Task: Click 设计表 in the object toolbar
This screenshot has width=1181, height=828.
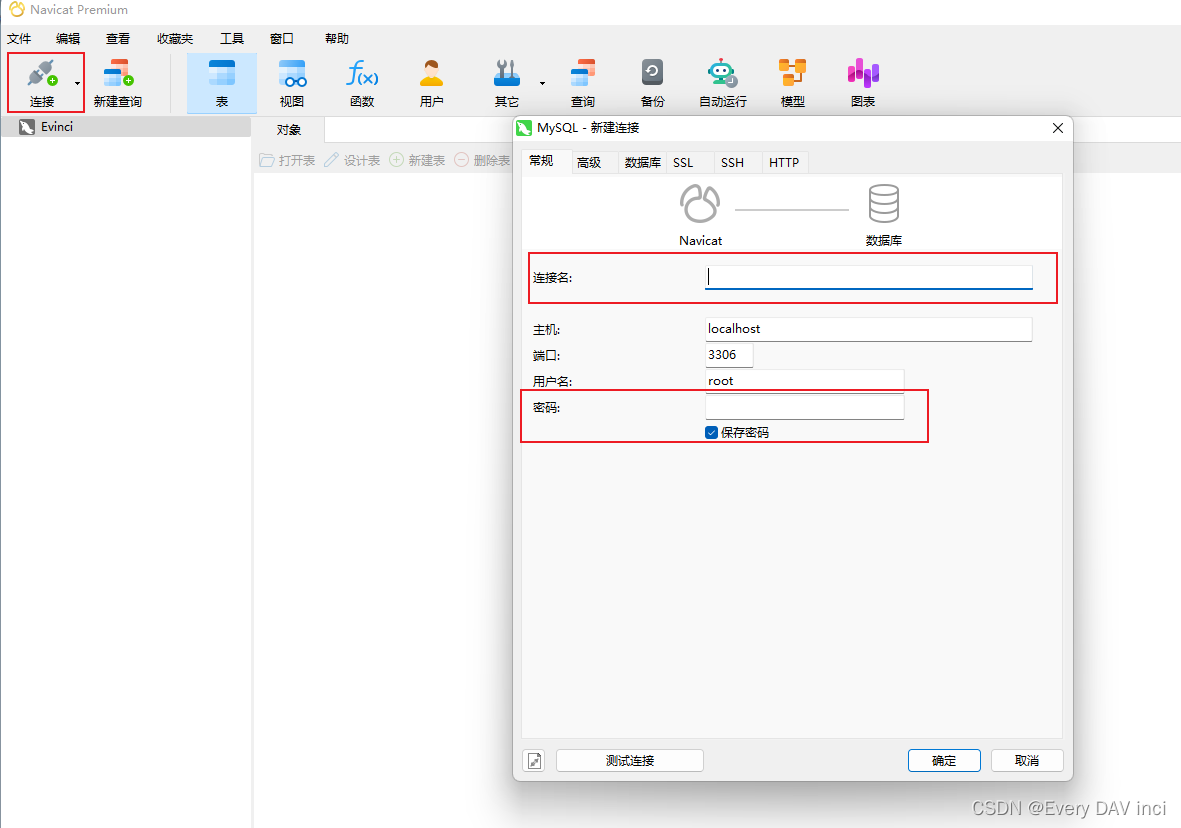Action: click(x=352, y=160)
